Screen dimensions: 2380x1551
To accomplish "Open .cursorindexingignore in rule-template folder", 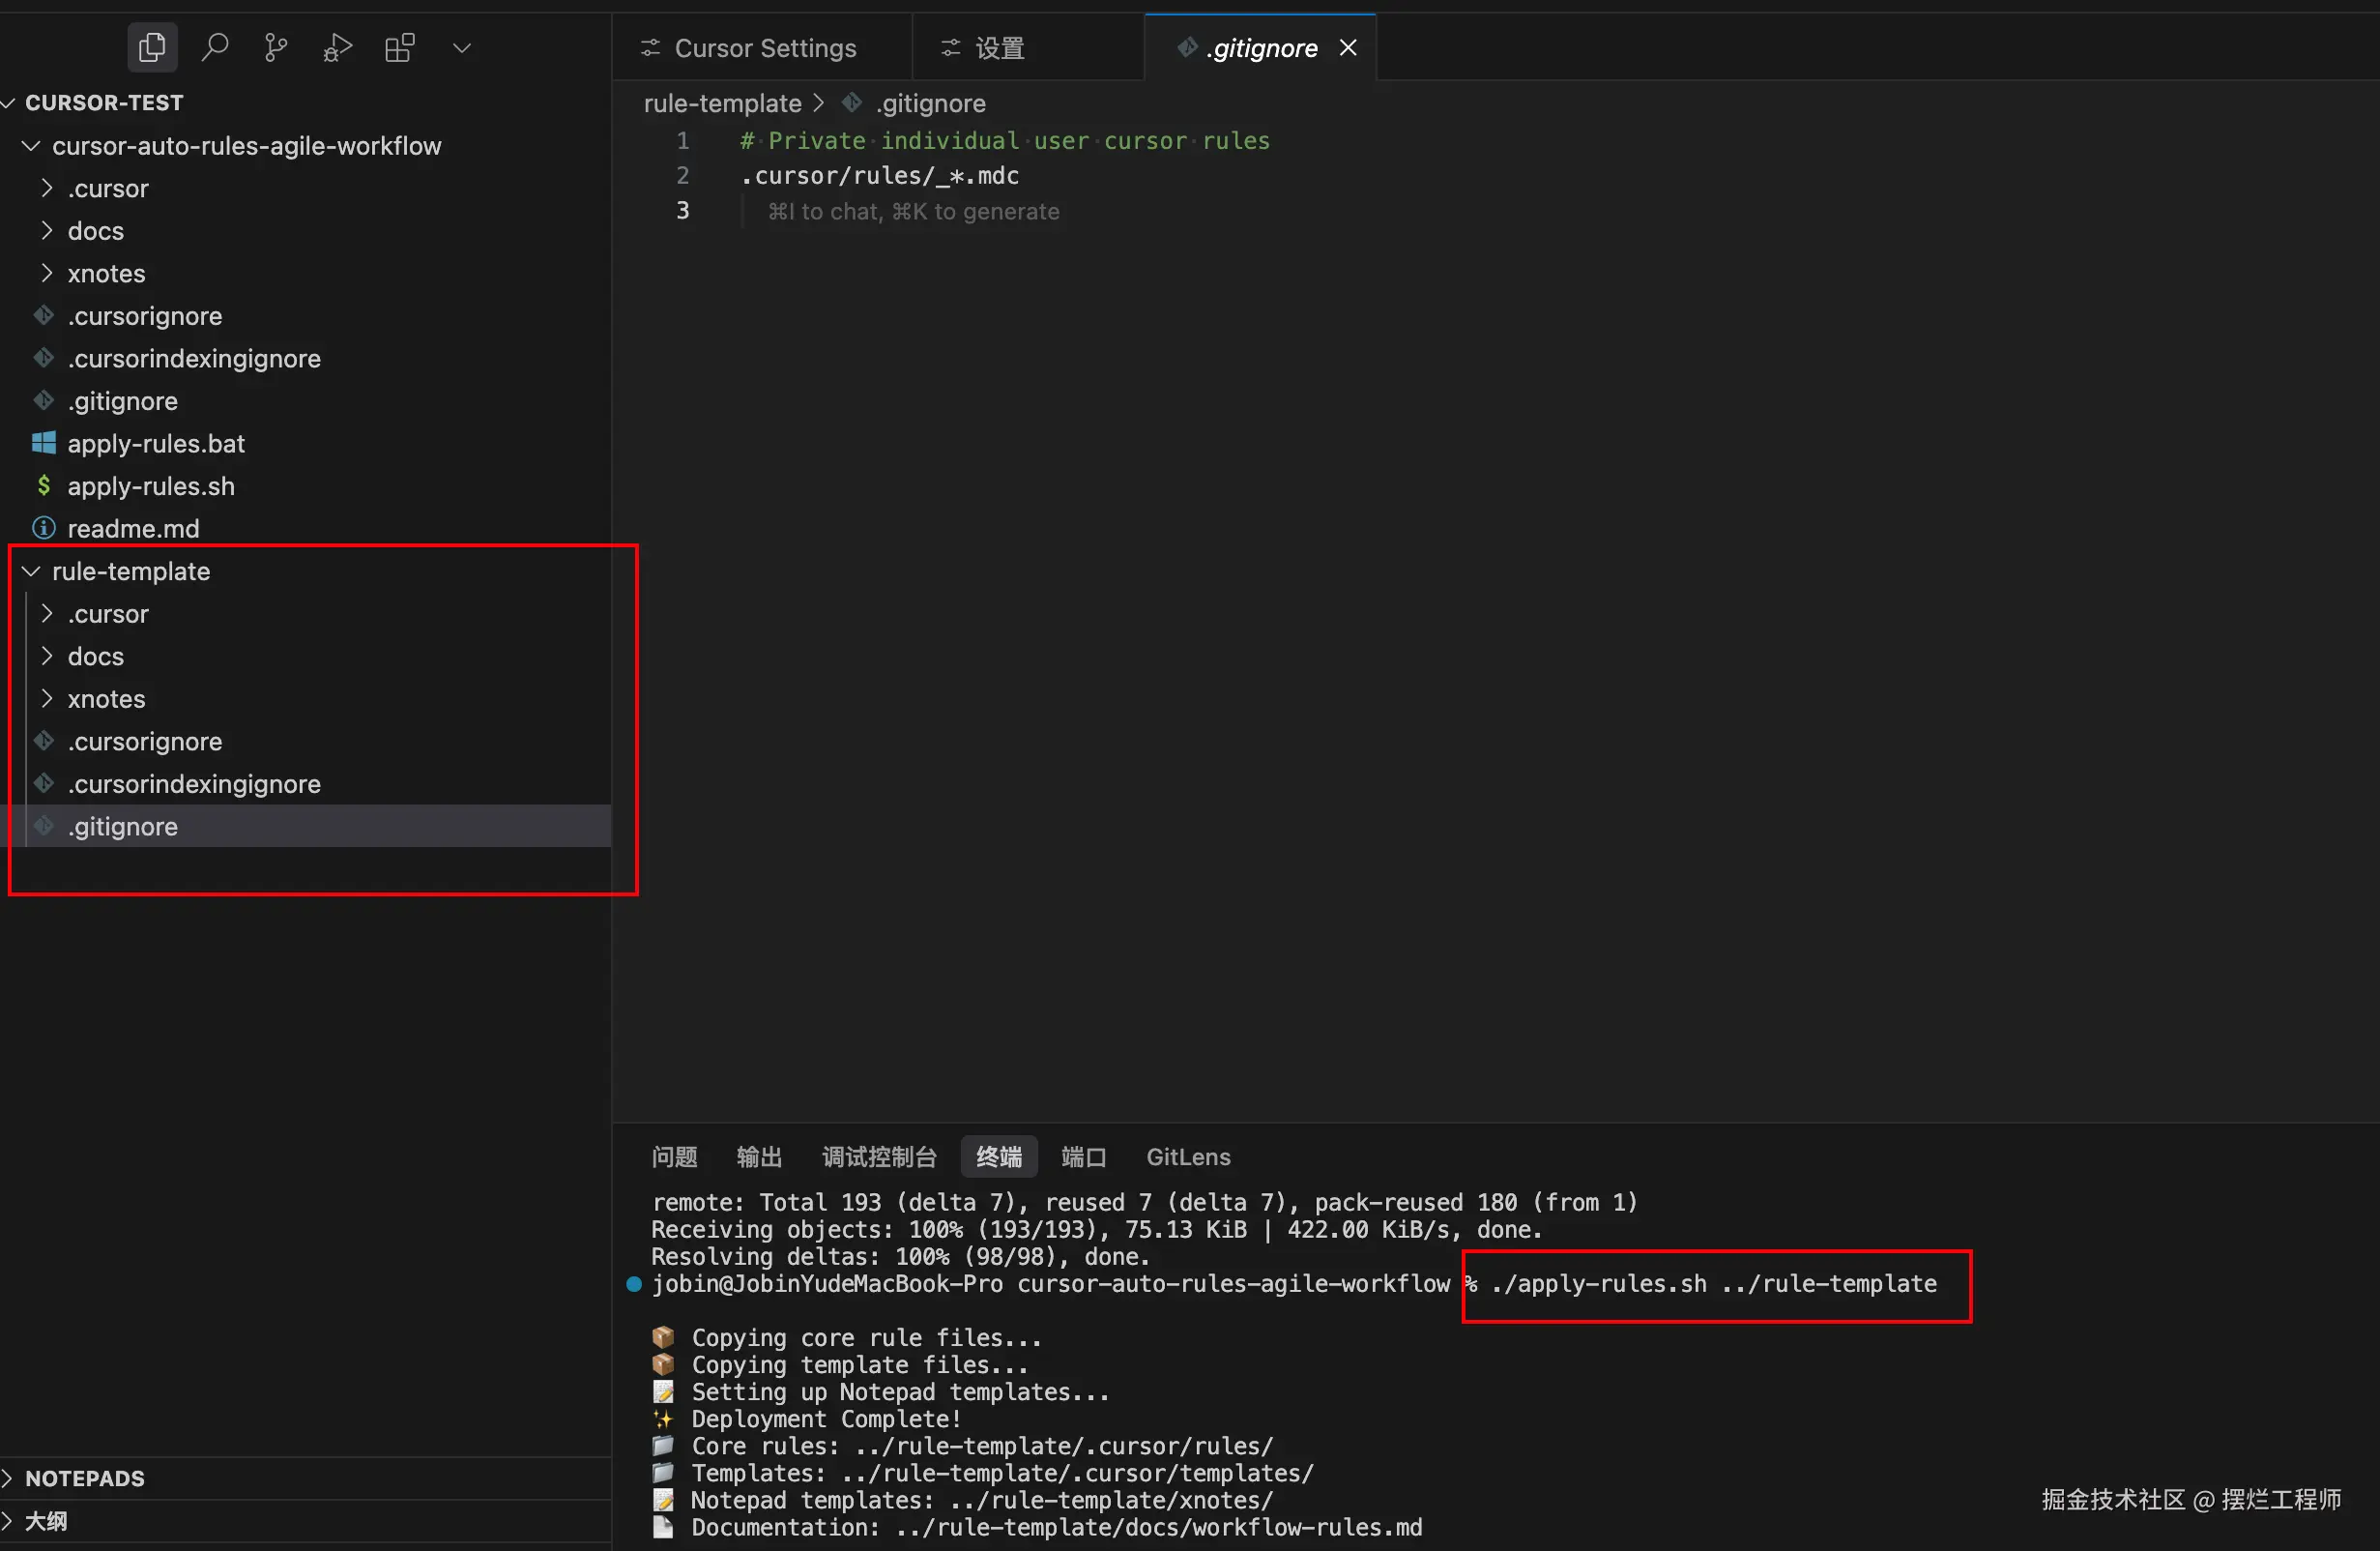I will click(194, 784).
